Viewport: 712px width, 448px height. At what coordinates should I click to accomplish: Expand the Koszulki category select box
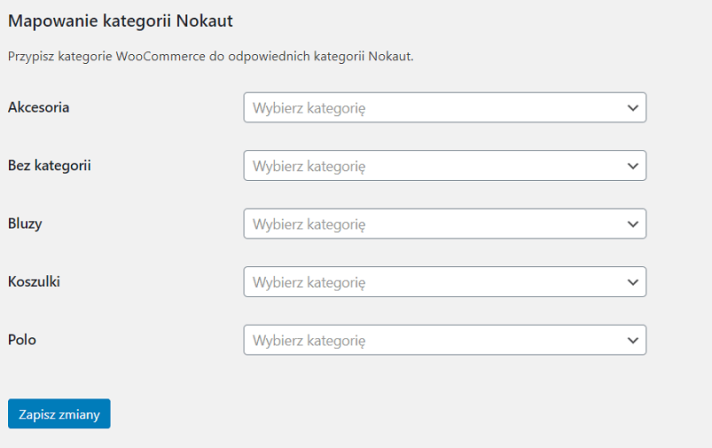pyautogui.click(x=444, y=283)
